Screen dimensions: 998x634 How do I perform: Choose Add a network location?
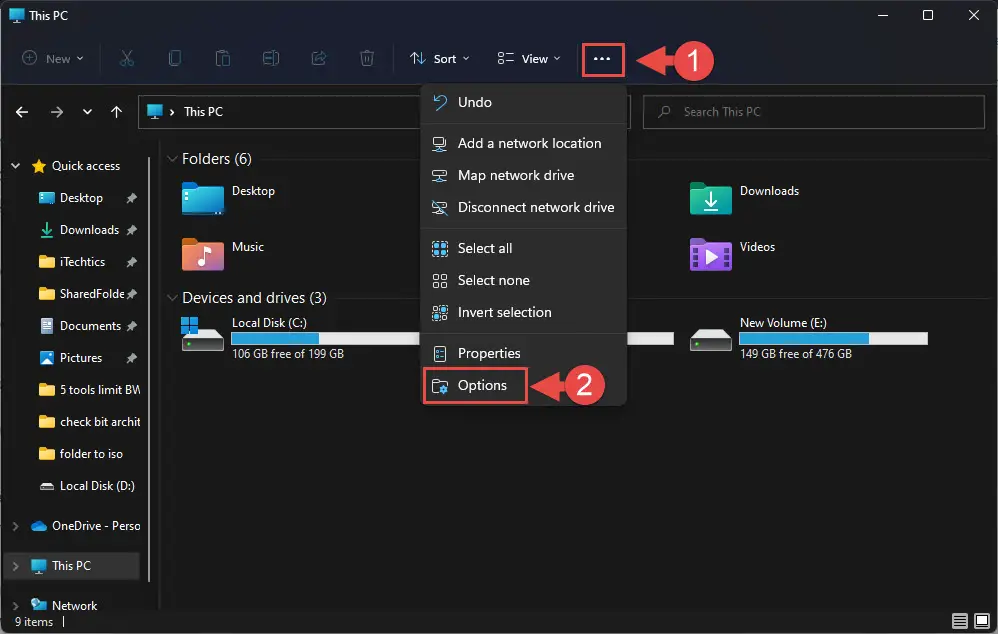[523, 144]
